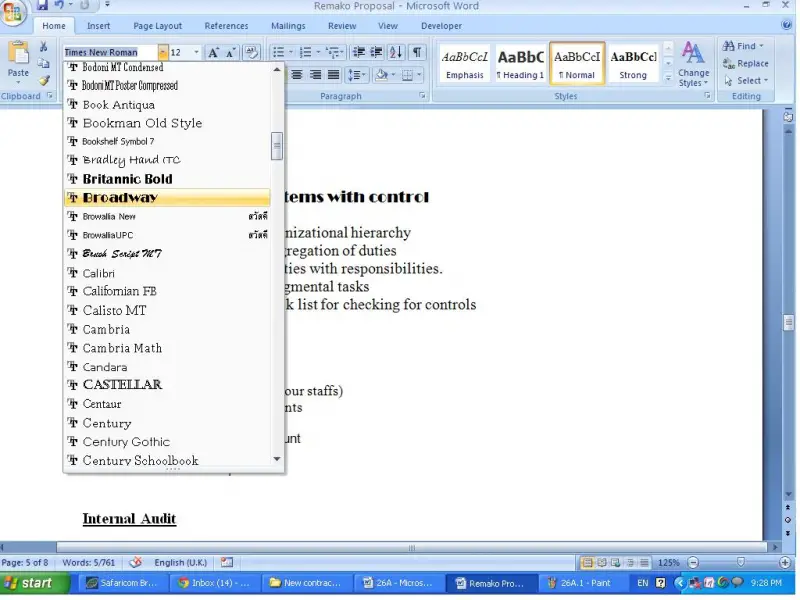This screenshot has height=600, width=800.
Task: Decrease paragraph indent
Action: (359, 52)
